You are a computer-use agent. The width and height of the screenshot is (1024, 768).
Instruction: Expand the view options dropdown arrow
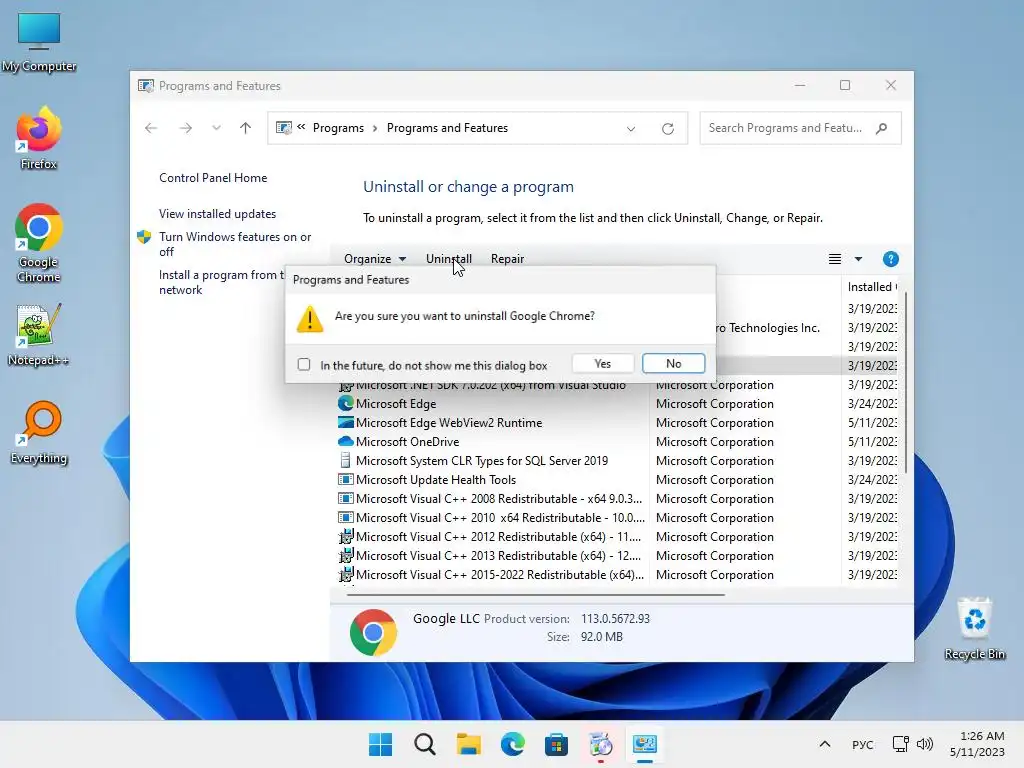[x=858, y=259]
